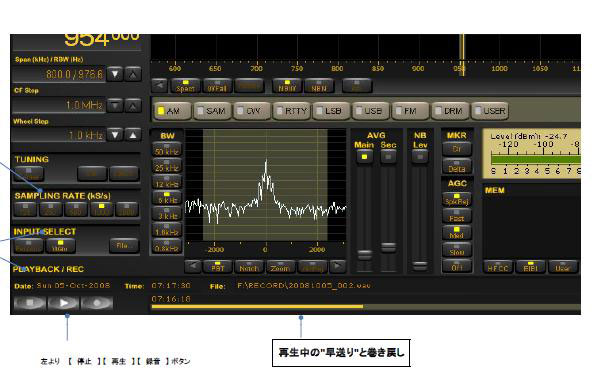Click the AVG Main slider handle
The image size is (594, 385).
click(x=365, y=254)
